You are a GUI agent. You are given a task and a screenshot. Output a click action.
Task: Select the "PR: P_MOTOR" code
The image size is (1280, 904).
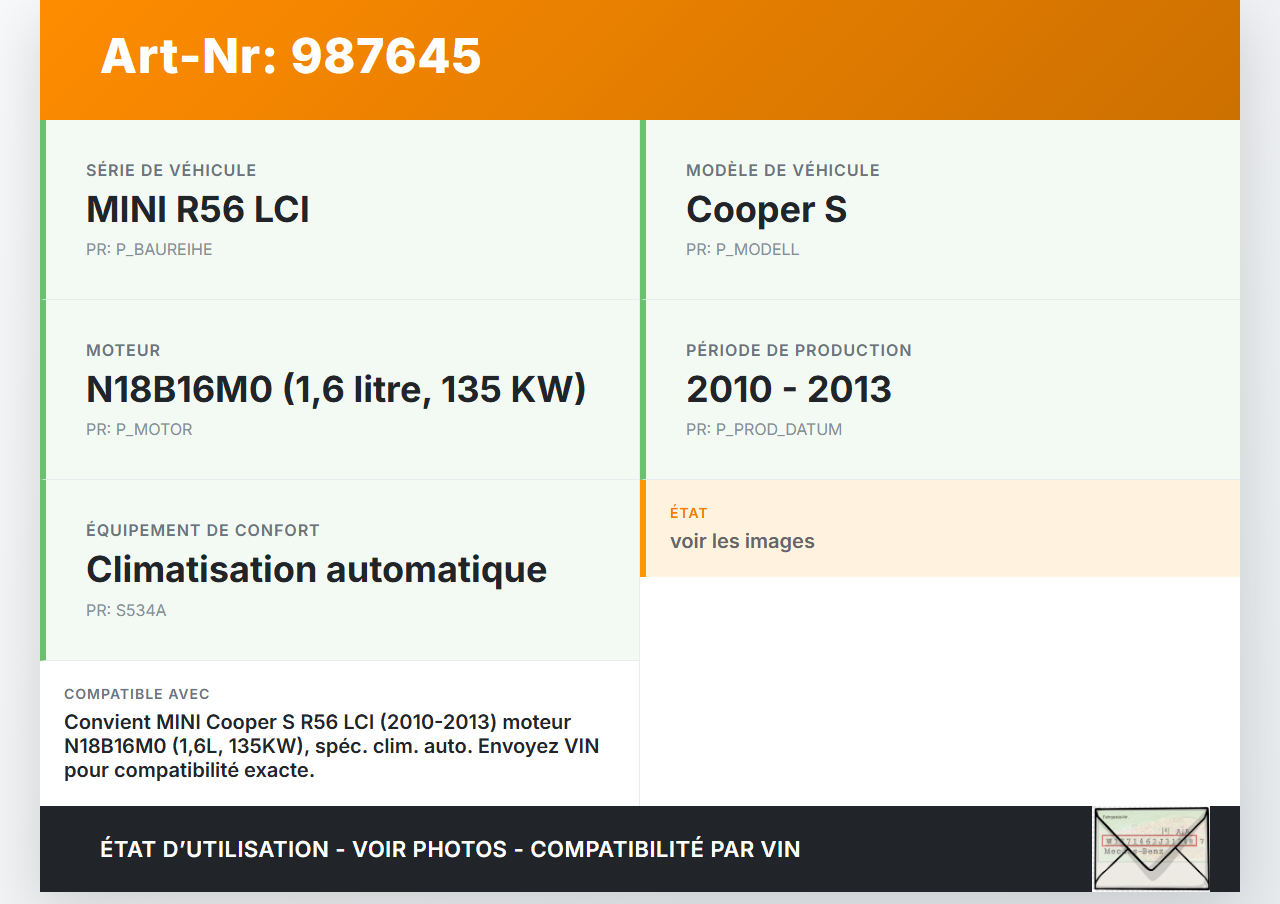139,429
